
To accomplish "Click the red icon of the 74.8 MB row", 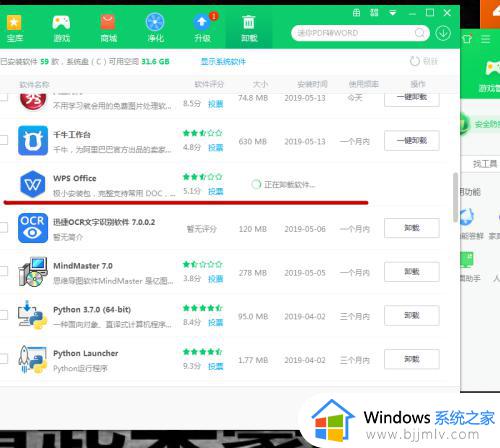I will click(x=33, y=101).
